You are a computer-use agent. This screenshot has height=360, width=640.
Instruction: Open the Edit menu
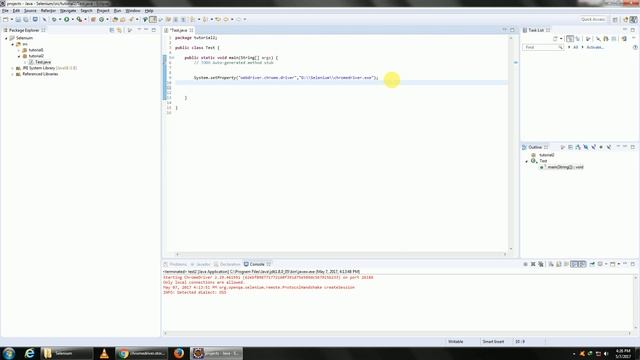click(16, 11)
